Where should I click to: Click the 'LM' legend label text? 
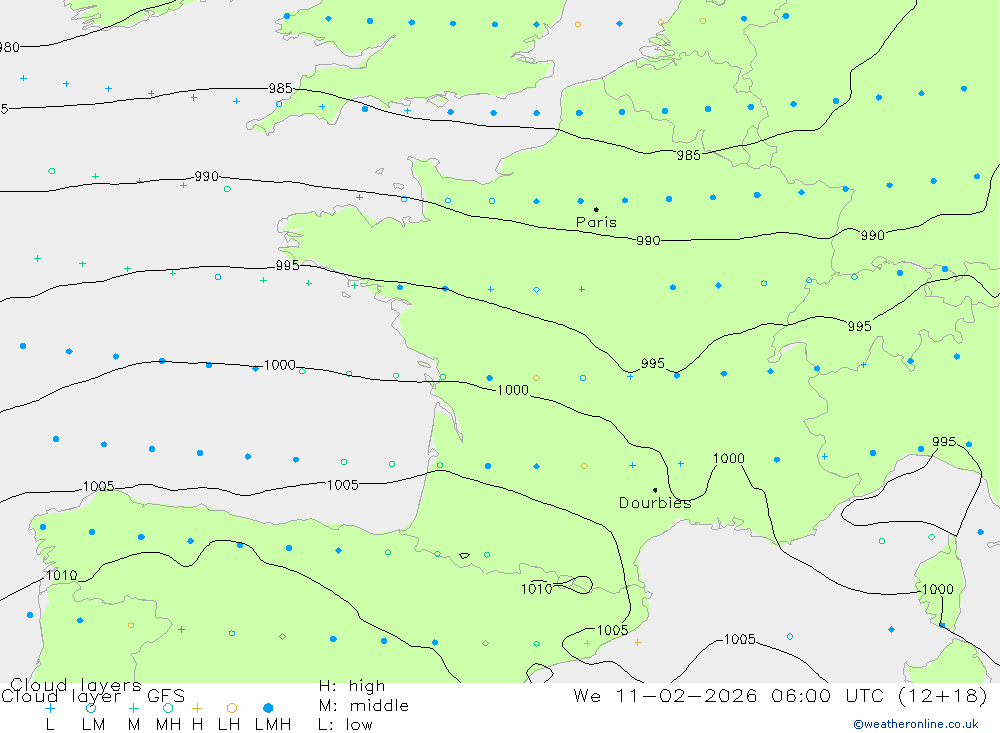tap(93, 725)
